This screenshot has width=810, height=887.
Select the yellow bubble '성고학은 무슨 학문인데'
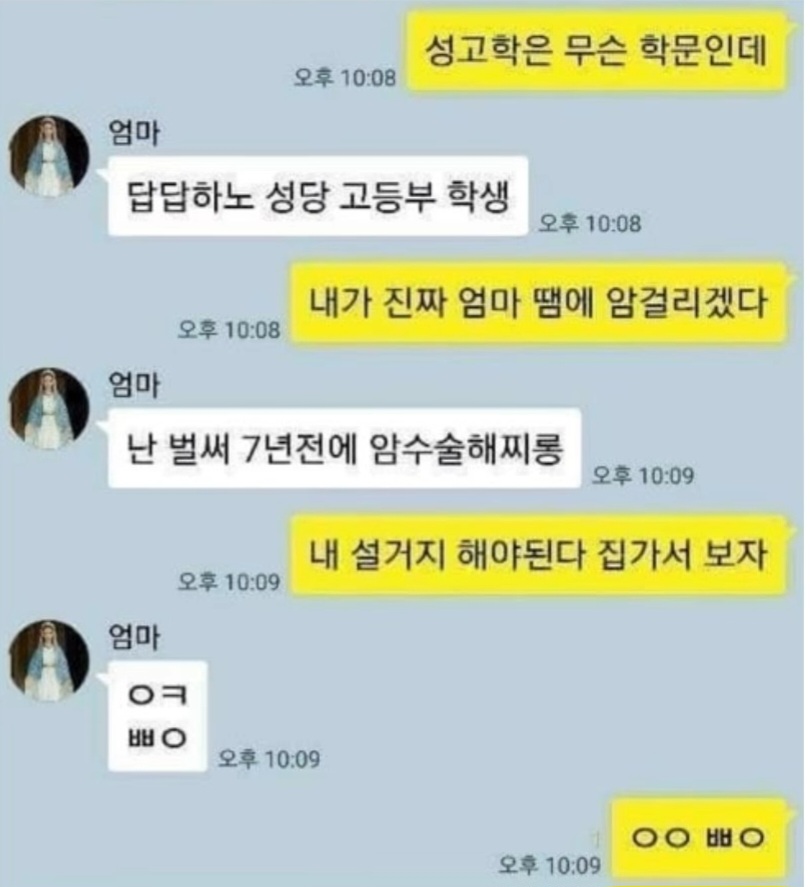tap(597, 51)
